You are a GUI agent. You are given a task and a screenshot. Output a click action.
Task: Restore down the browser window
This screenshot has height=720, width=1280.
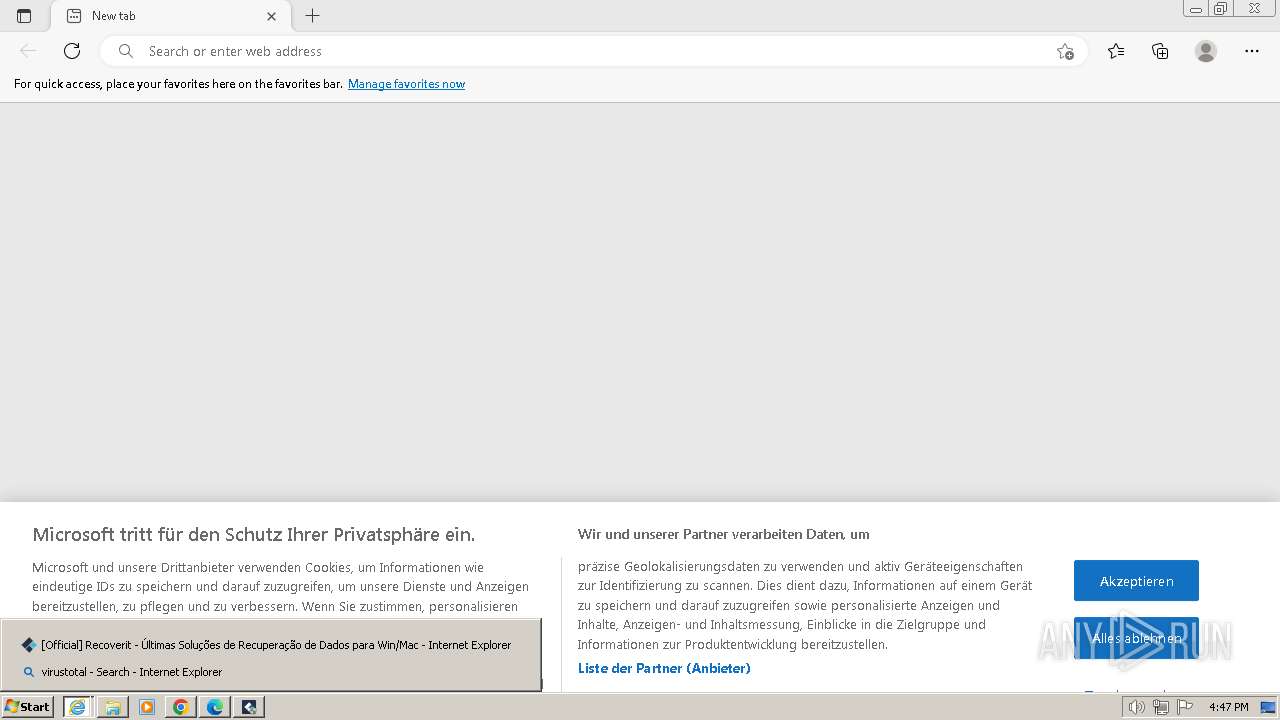click(1221, 8)
